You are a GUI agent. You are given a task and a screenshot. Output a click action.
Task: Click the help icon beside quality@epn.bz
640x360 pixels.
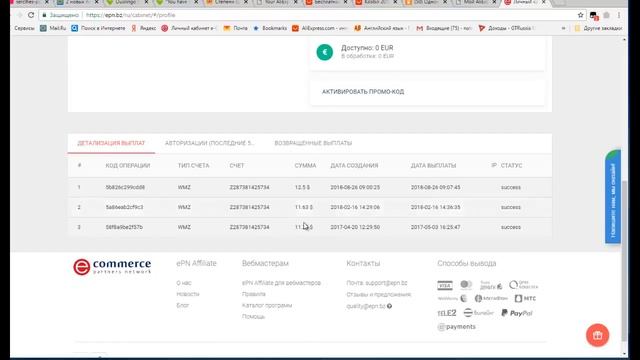pos(389,306)
